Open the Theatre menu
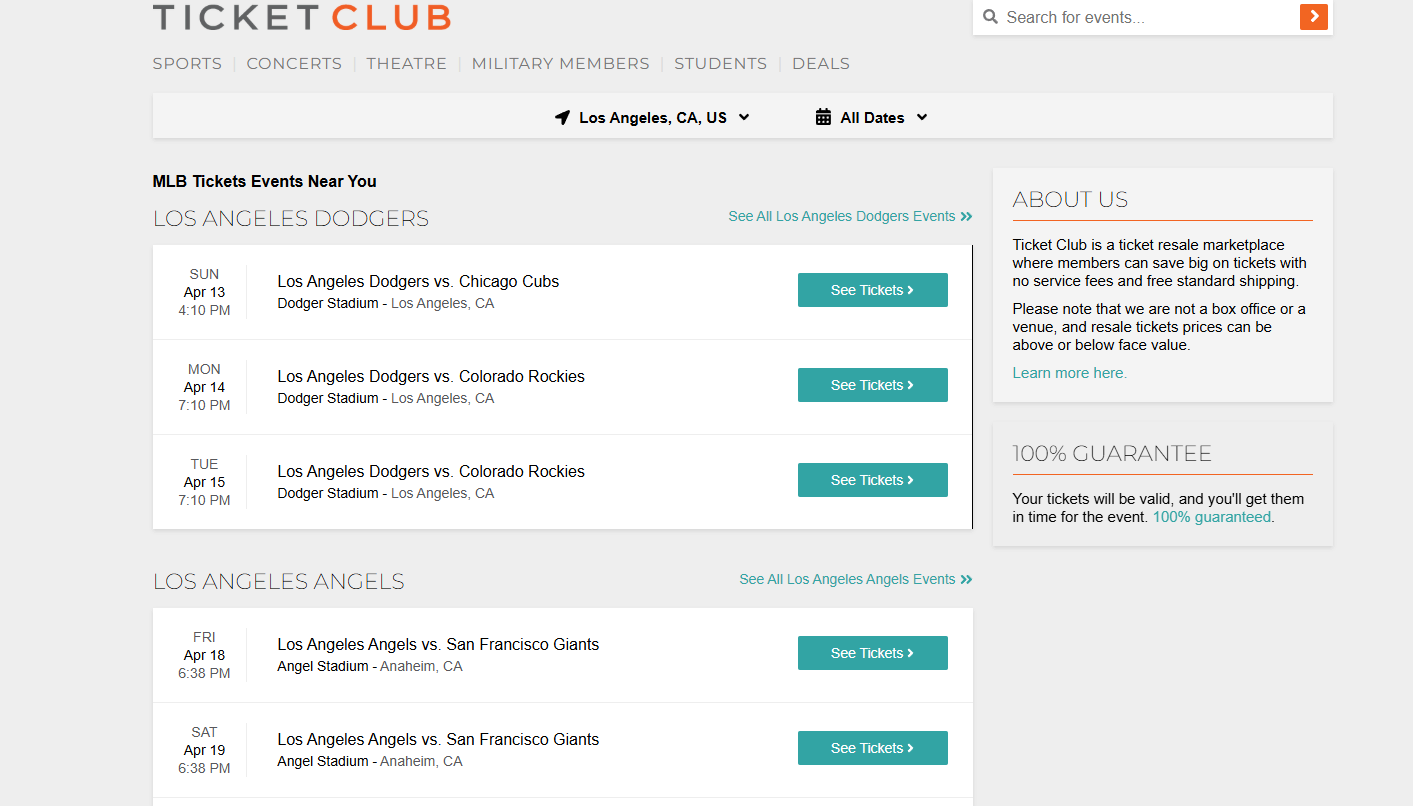Screen dimensions: 1413x806 pos(406,64)
